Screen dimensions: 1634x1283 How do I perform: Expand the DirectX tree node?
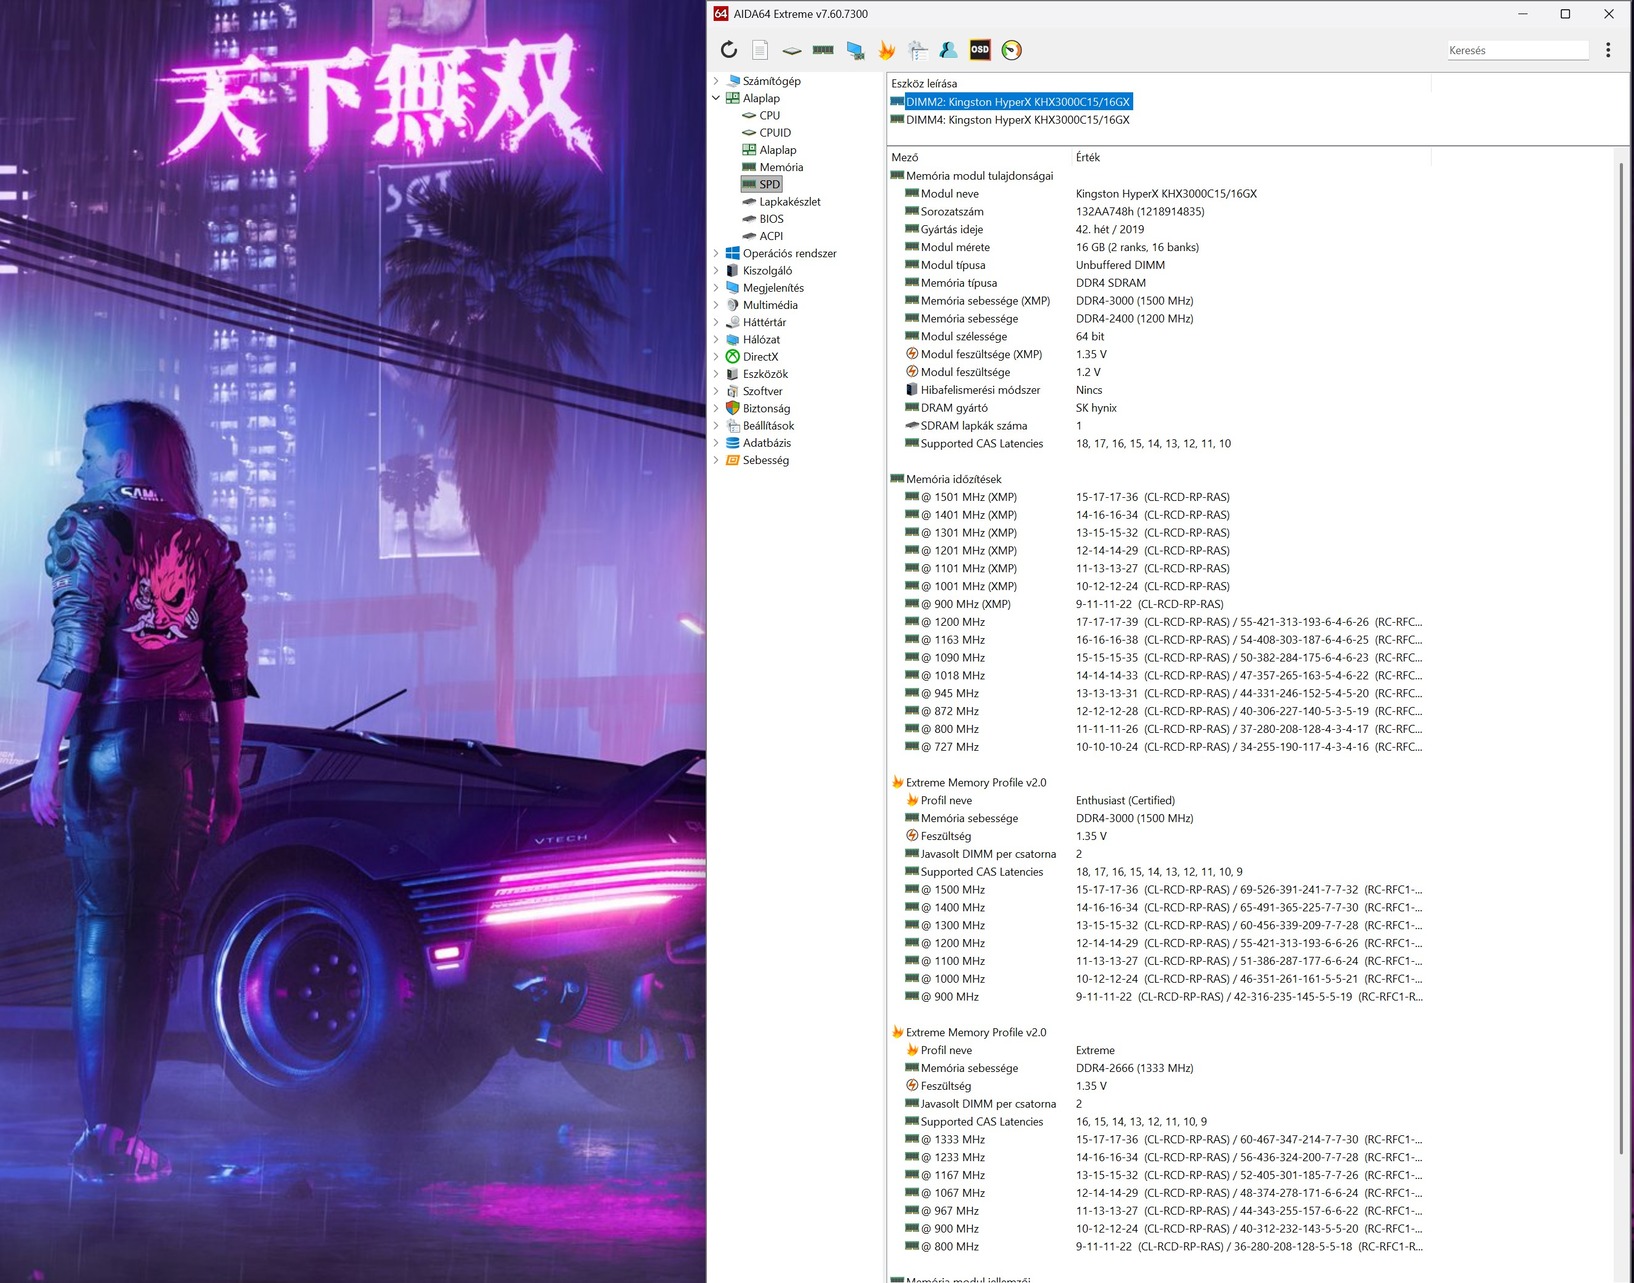click(x=716, y=357)
